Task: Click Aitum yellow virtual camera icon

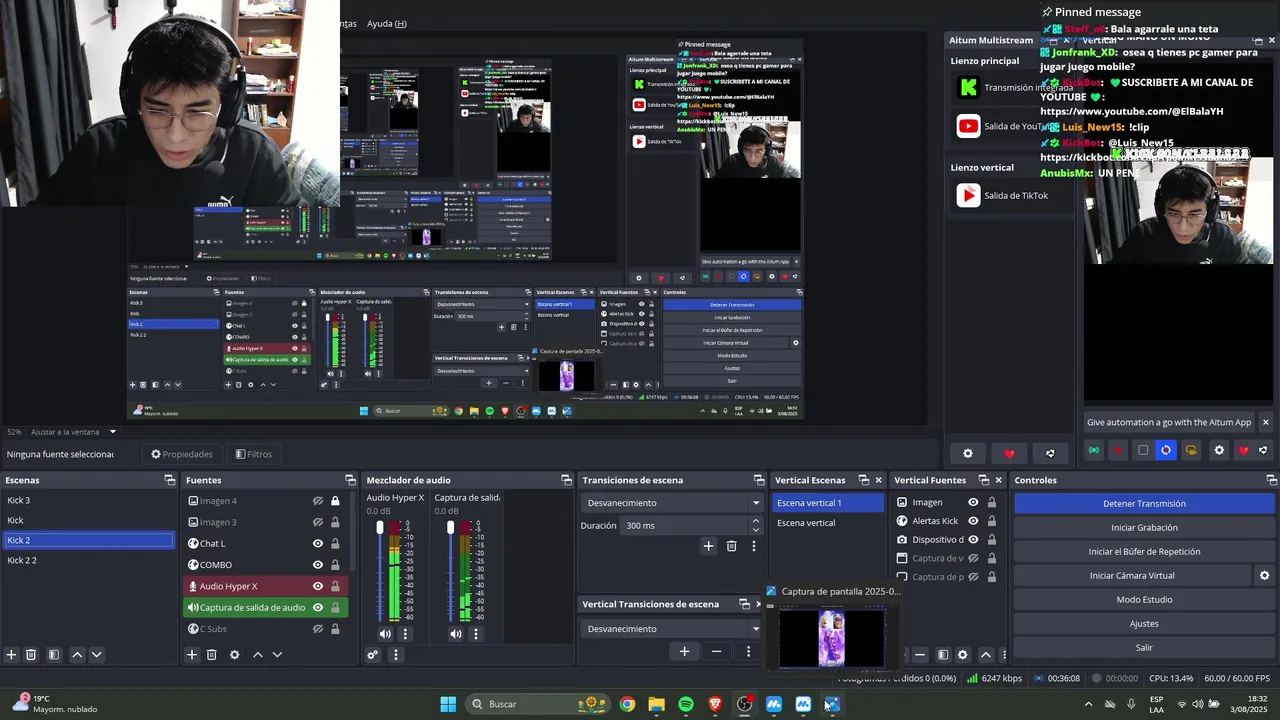Action: tap(1191, 451)
